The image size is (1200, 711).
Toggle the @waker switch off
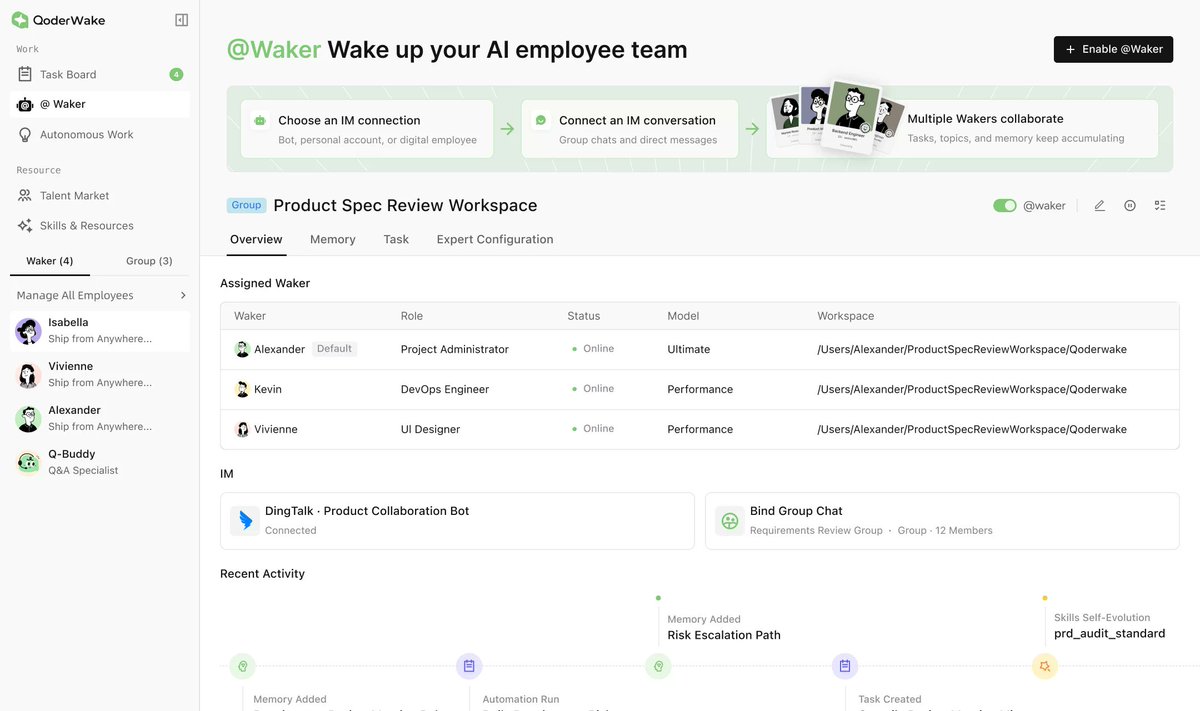pyautogui.click(x=1004, y=205)
